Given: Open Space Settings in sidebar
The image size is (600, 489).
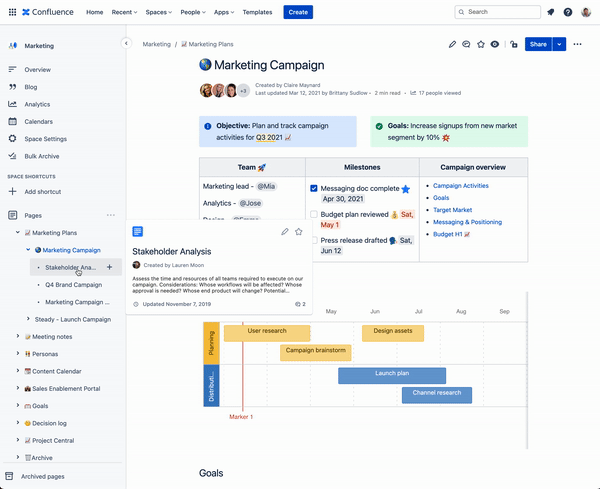Looking at the screenshot, I should 46,139.
